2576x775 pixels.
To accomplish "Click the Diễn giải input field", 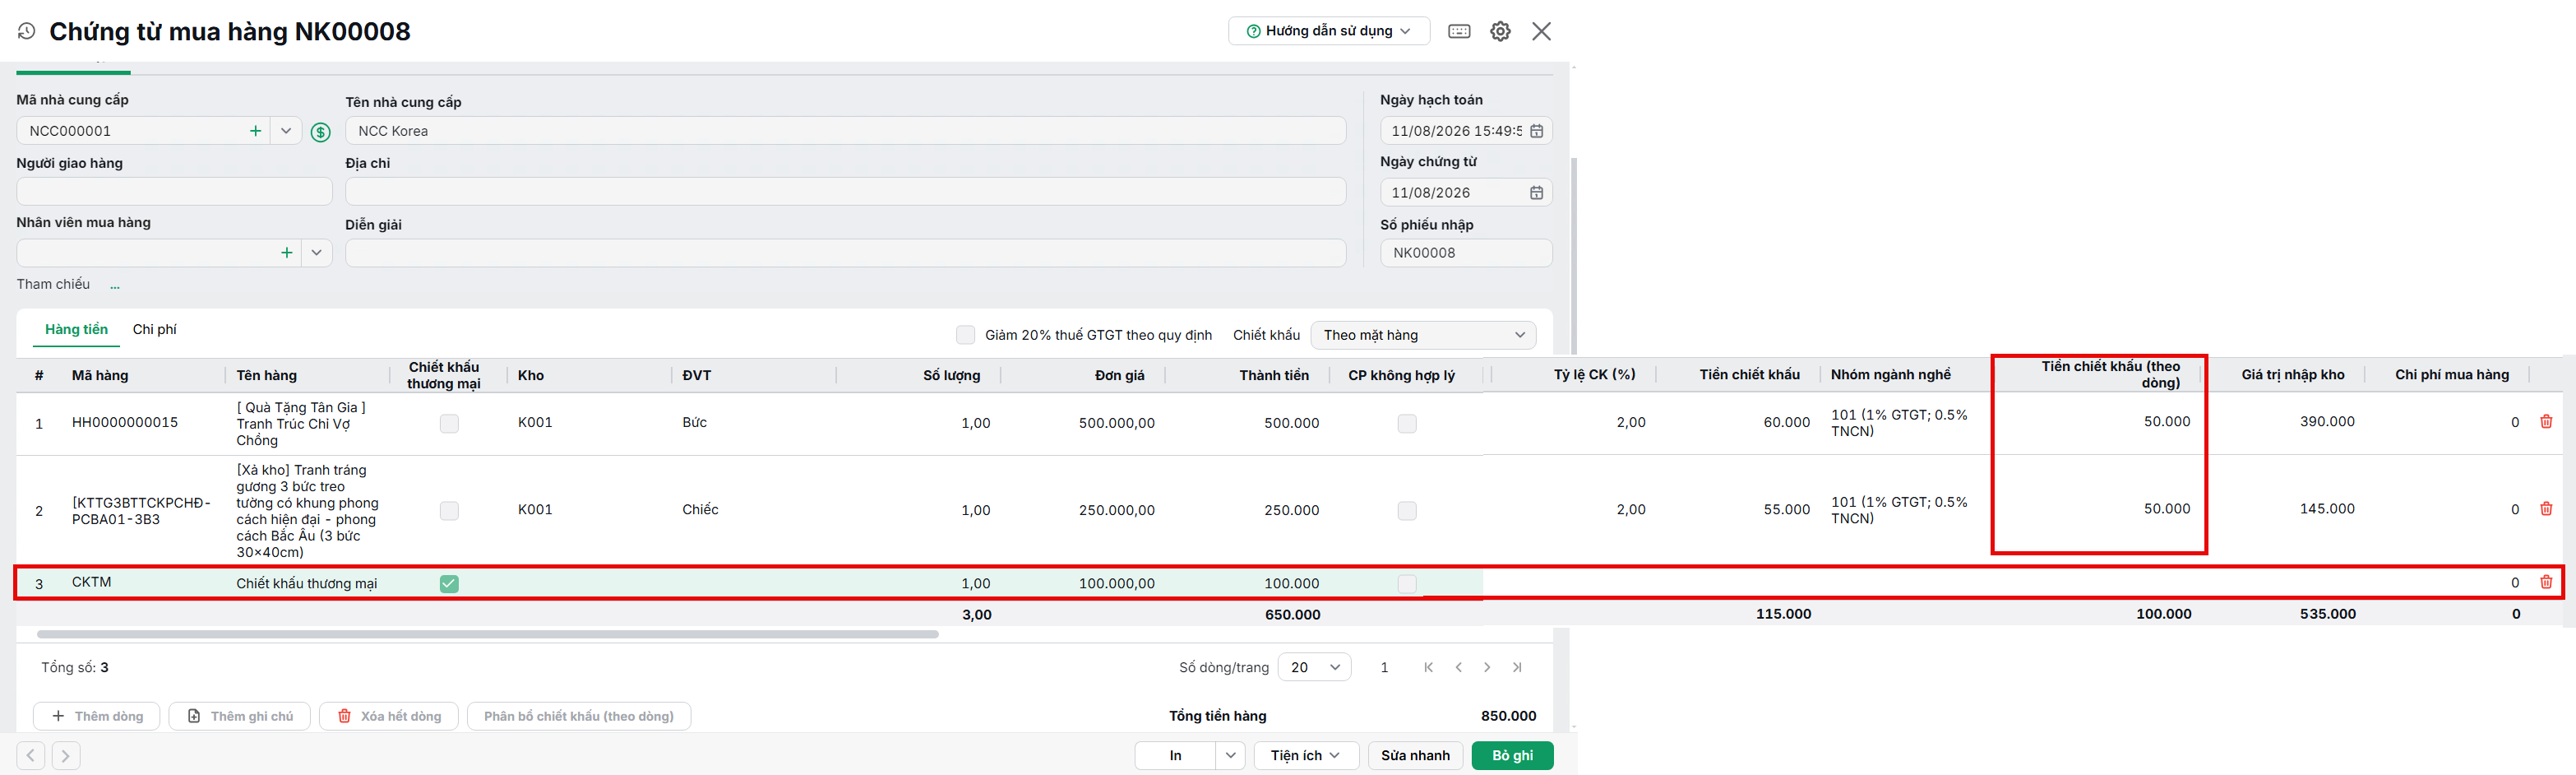I will [846, 253].
